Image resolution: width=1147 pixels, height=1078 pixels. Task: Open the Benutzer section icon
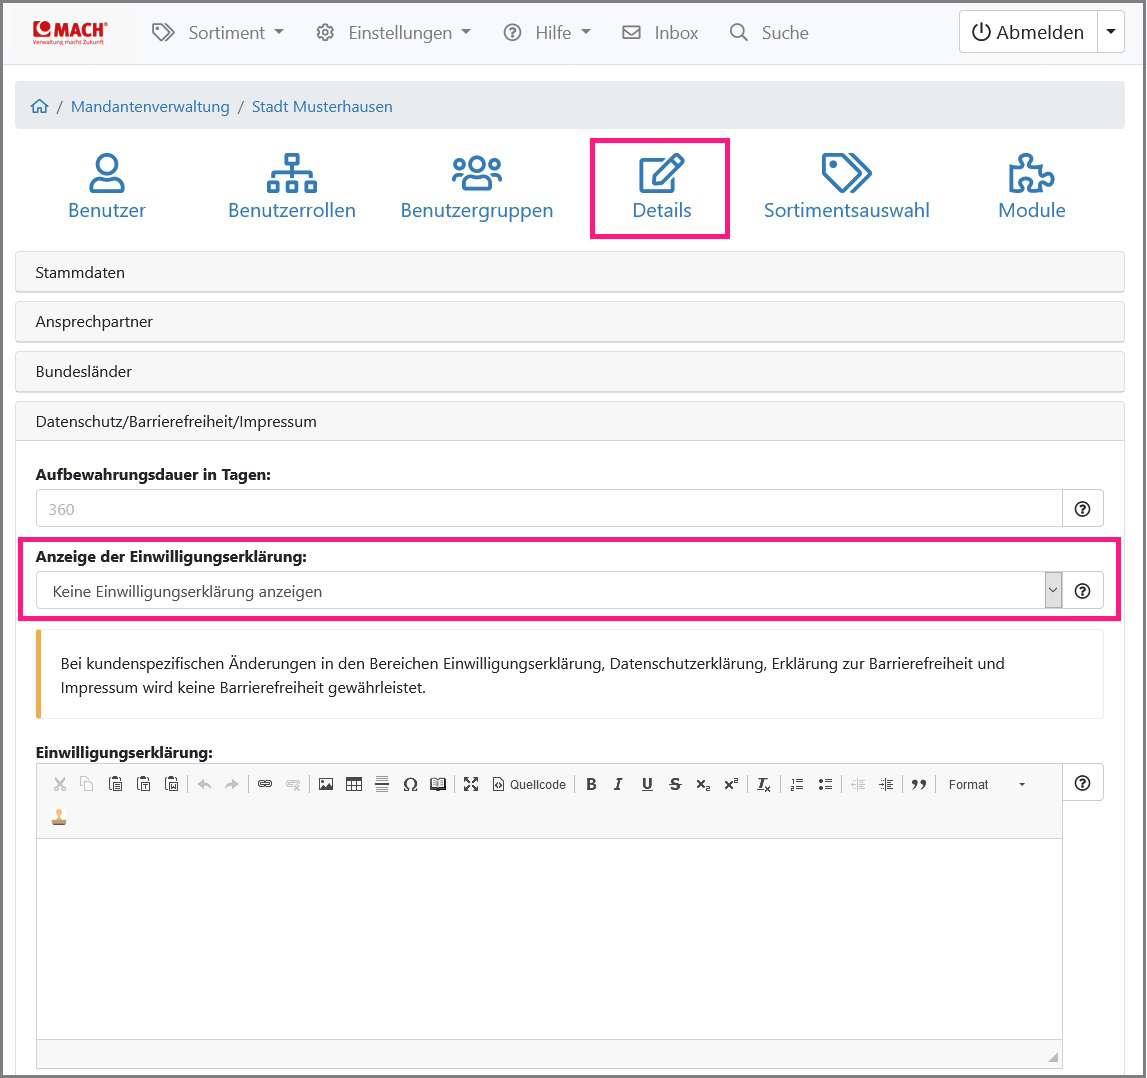[x=107, y=173]
